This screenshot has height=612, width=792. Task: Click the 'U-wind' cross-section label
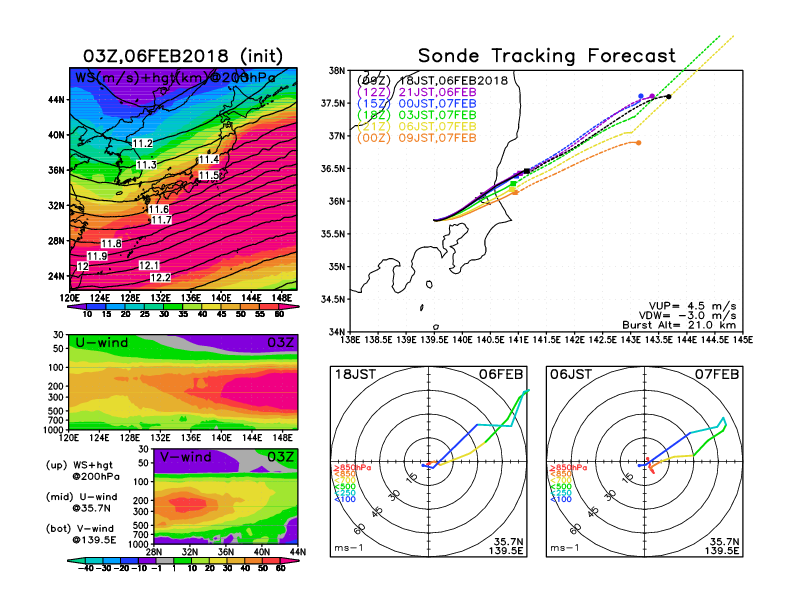pyautogui.click(x=102, y=343)
